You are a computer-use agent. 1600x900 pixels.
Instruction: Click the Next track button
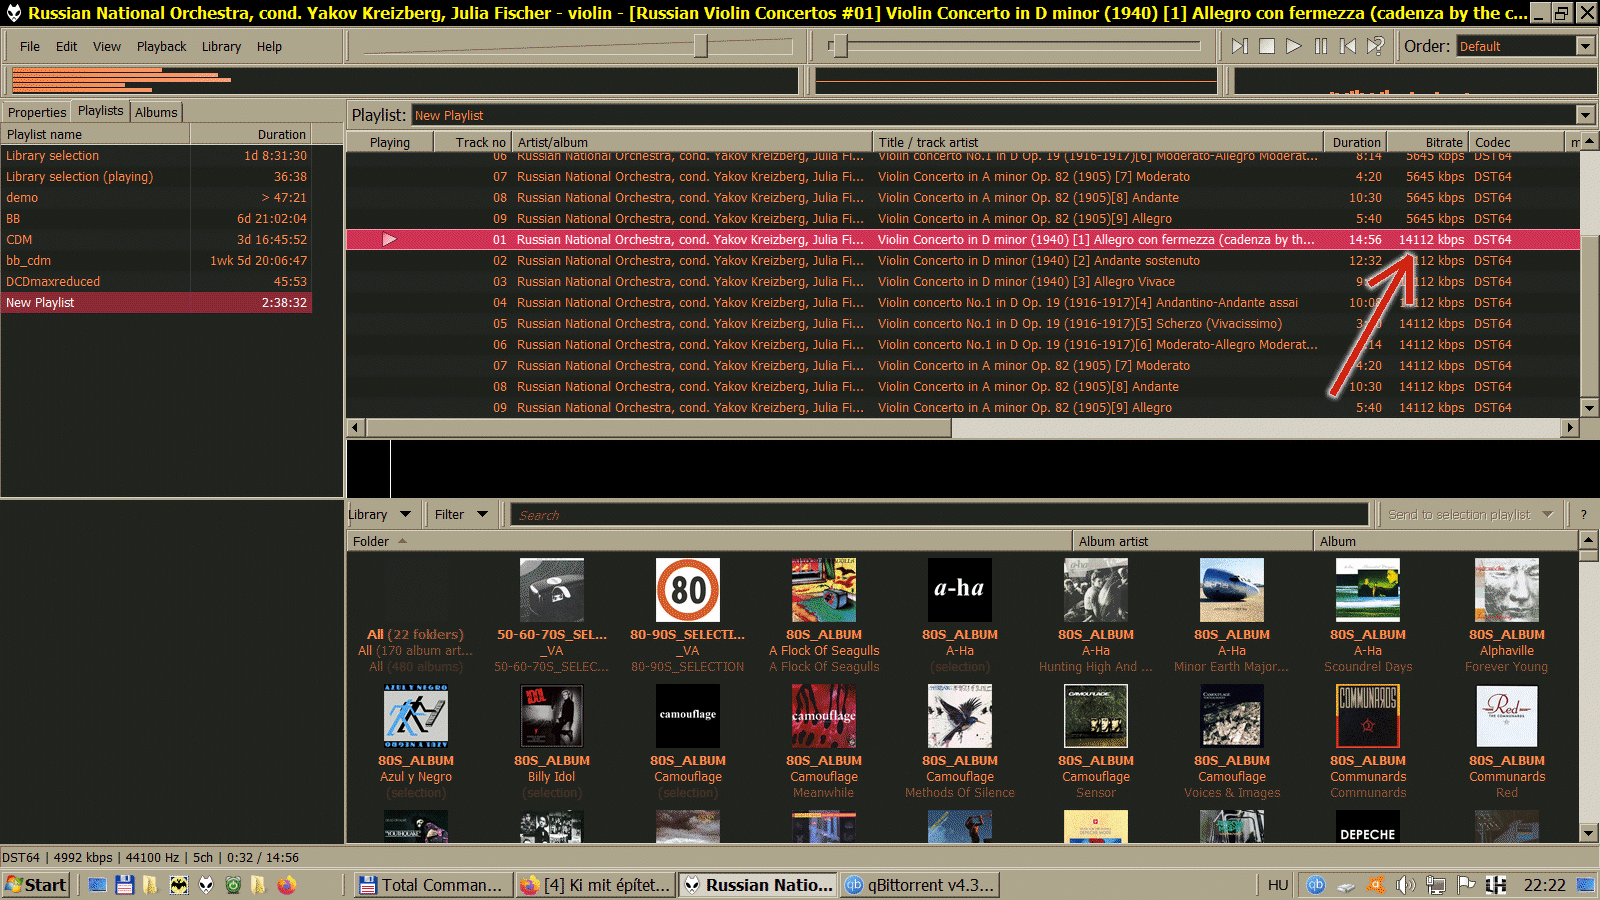pos(1239,46)
